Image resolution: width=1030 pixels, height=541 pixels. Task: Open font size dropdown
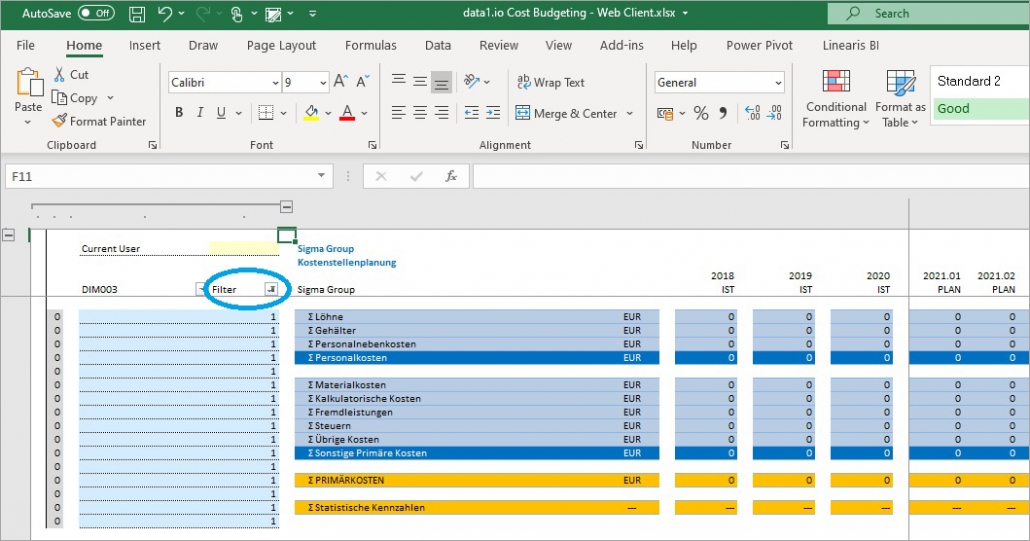(x=323, y=83)
